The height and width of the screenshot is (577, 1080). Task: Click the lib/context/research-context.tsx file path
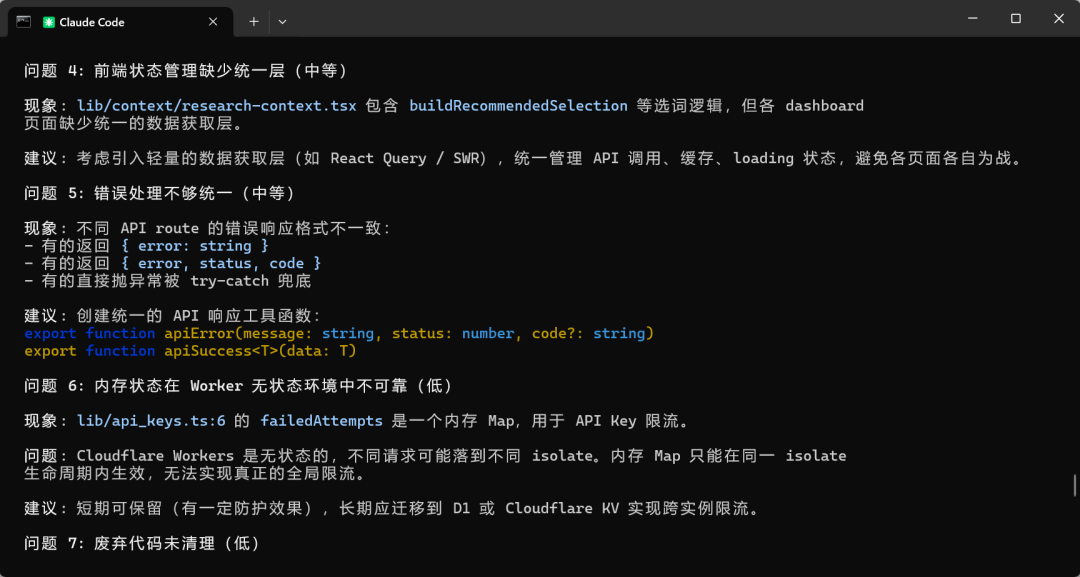click(x=217, y=106)
